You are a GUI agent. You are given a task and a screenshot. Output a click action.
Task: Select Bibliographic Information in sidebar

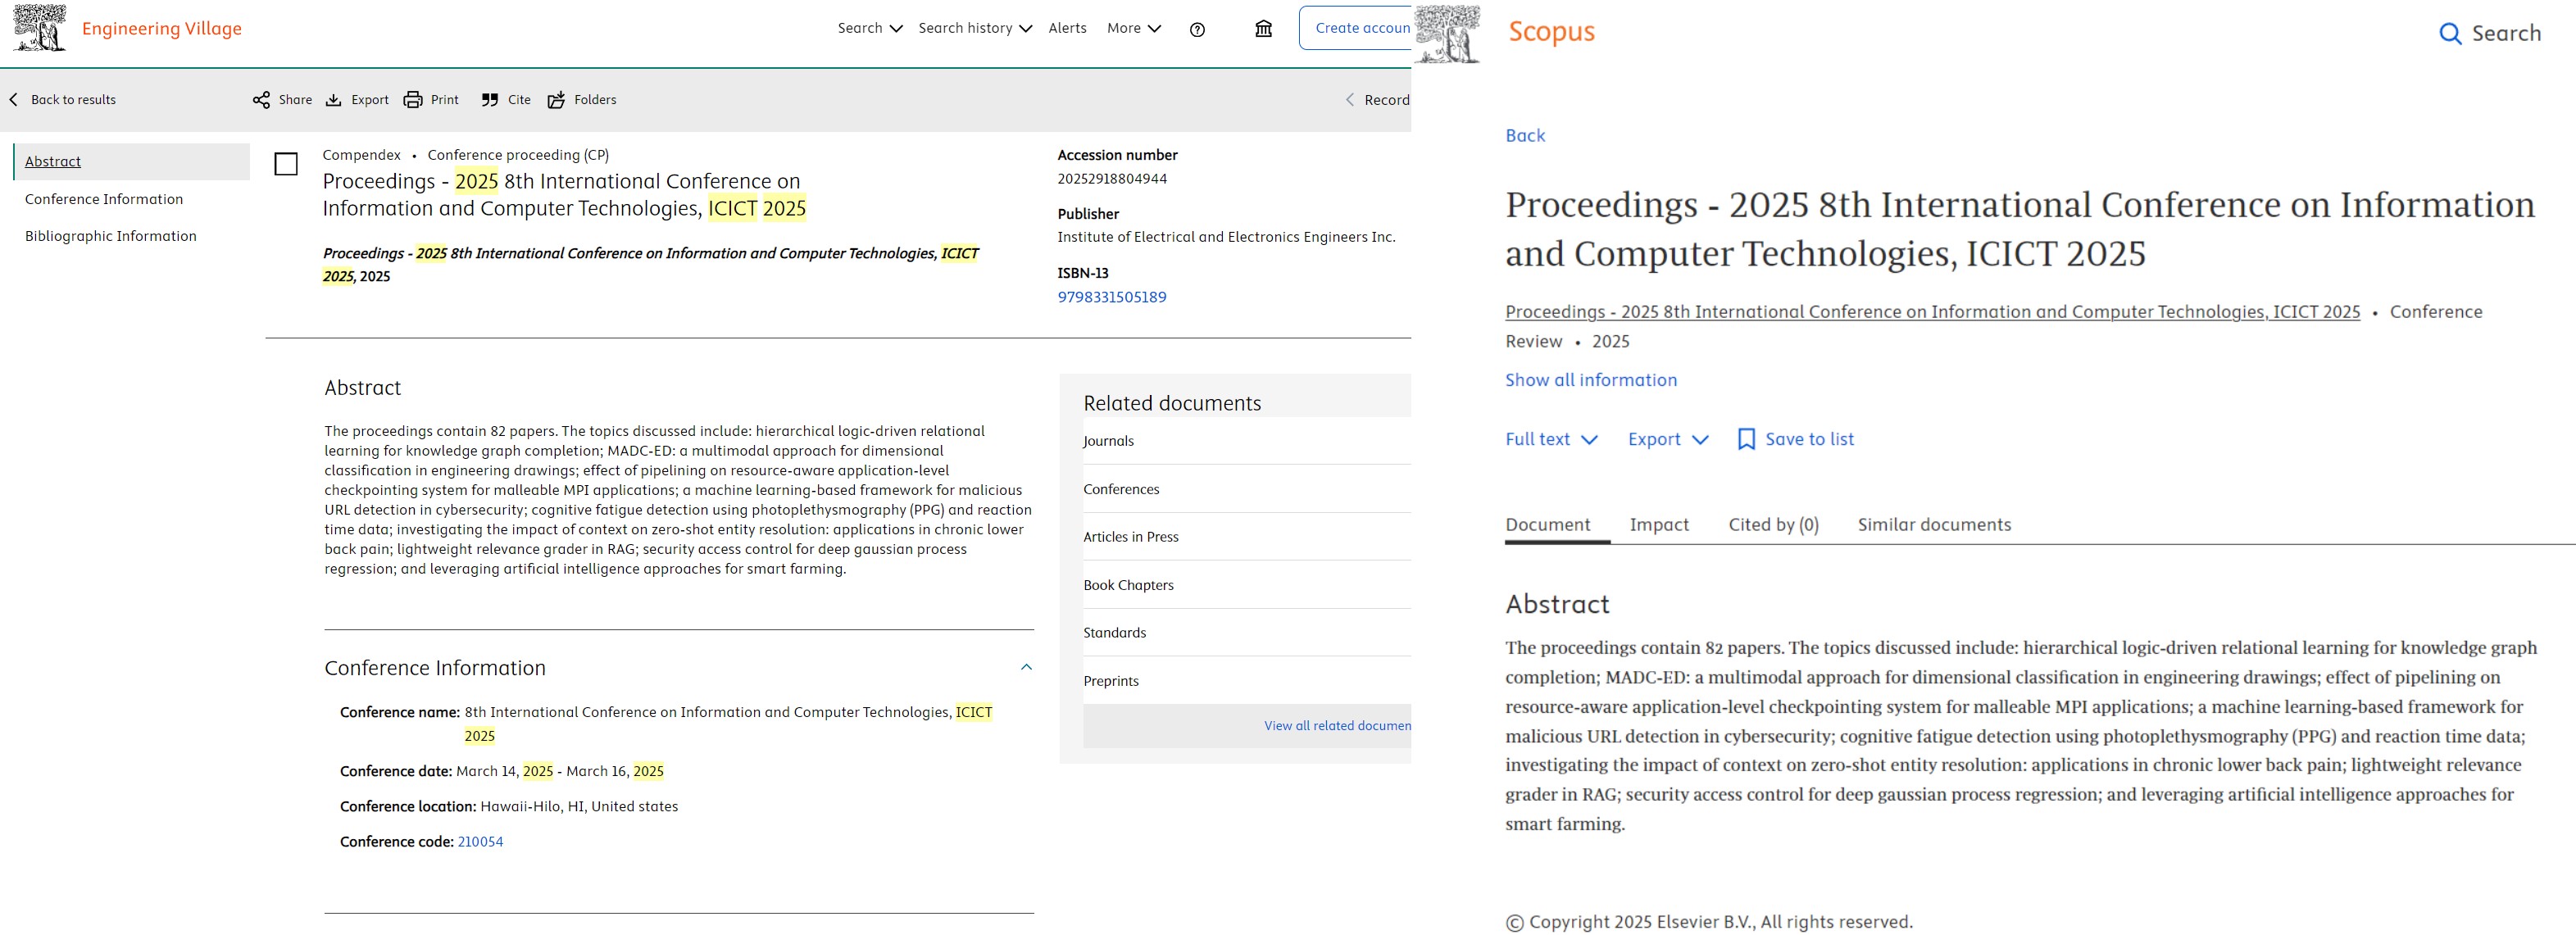coord(111,236)
